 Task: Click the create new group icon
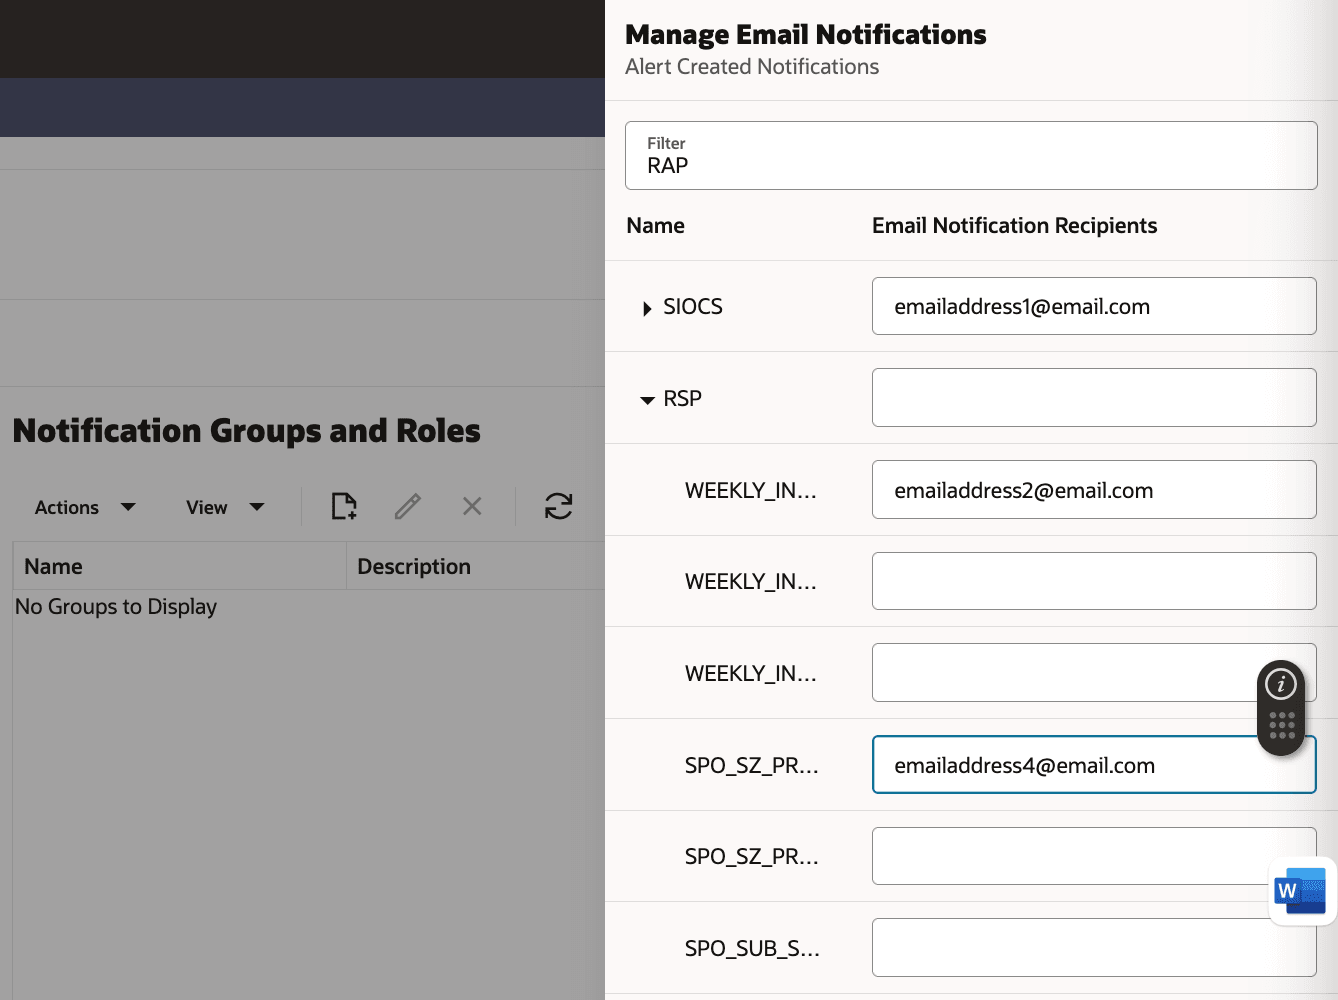pos(344,507)
